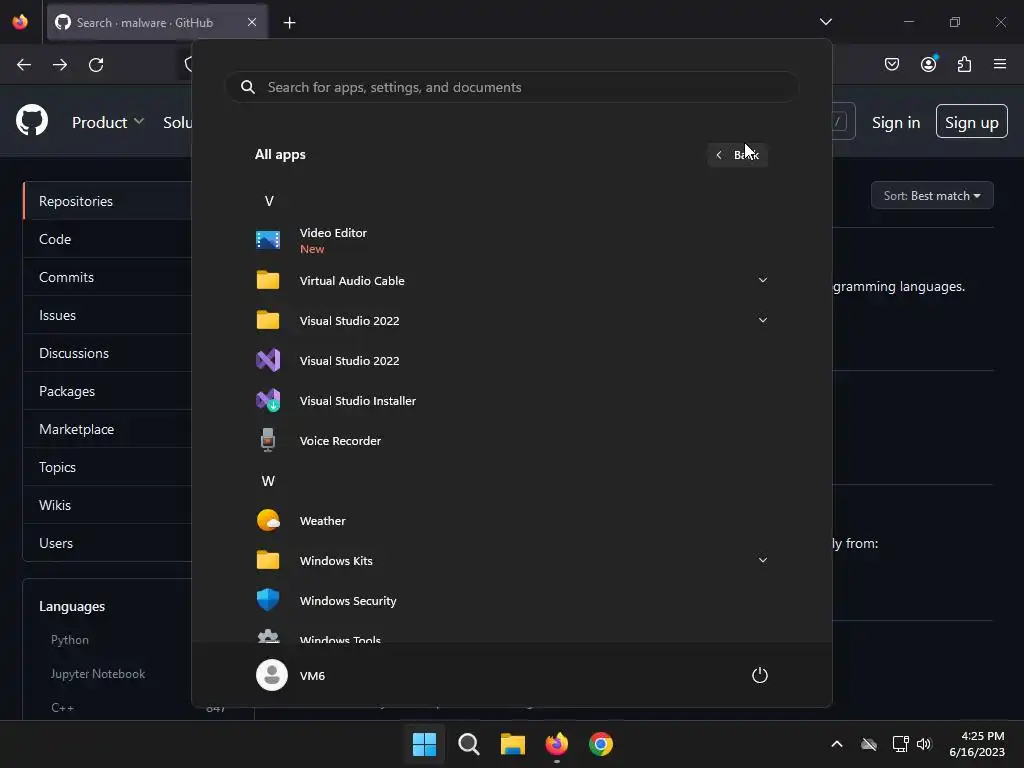Launch Windows Security shield icon

pos(268,600)
